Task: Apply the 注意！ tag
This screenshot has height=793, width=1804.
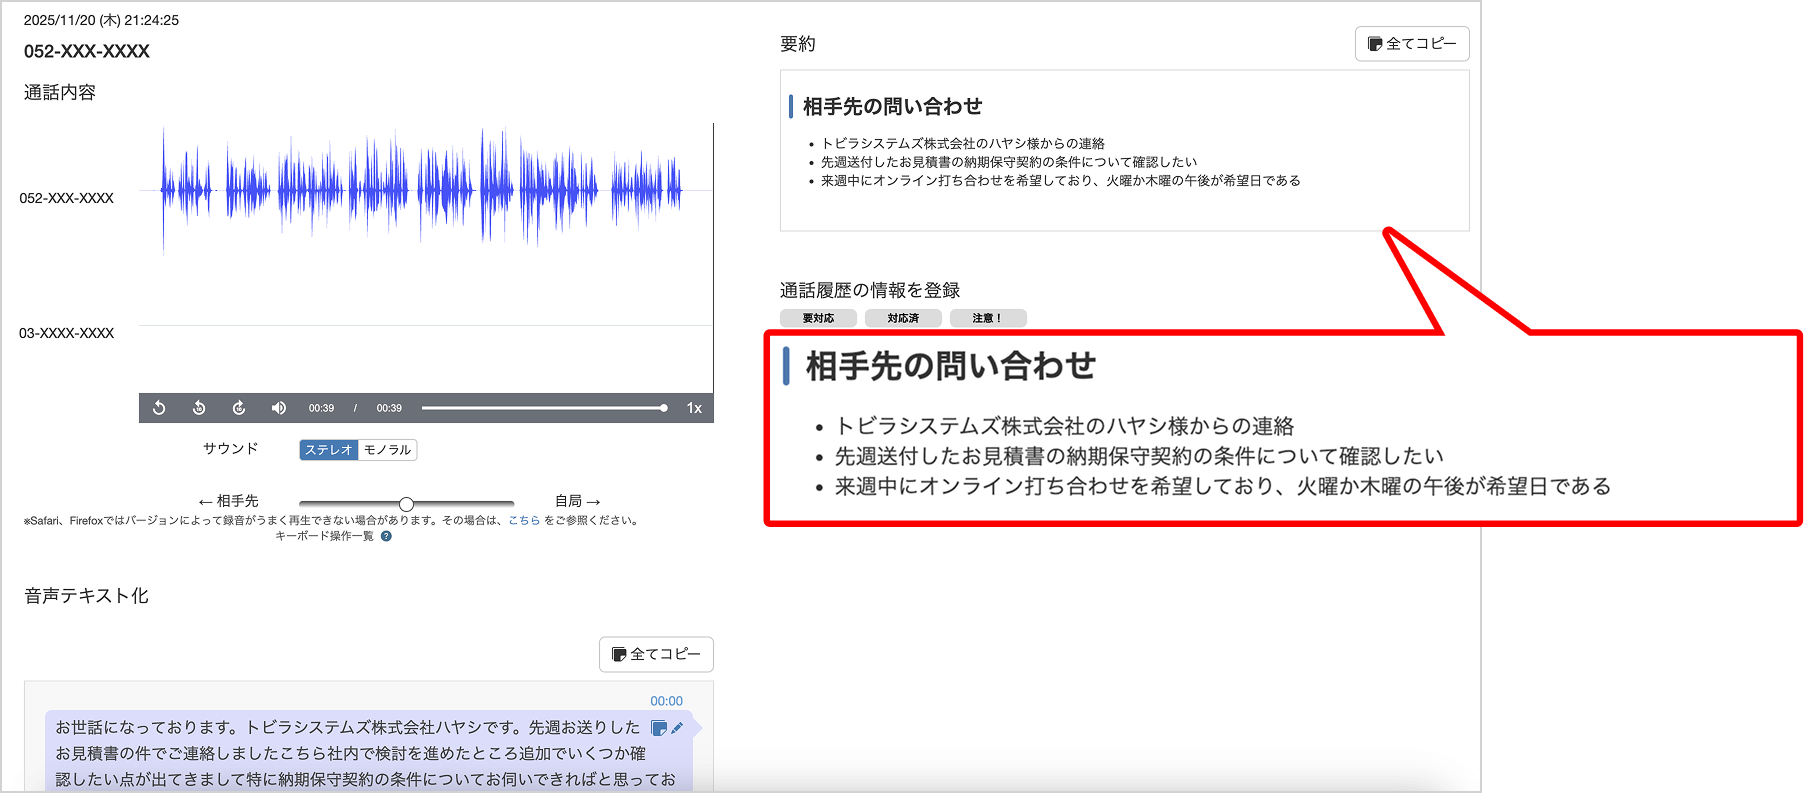Action: 988,318
